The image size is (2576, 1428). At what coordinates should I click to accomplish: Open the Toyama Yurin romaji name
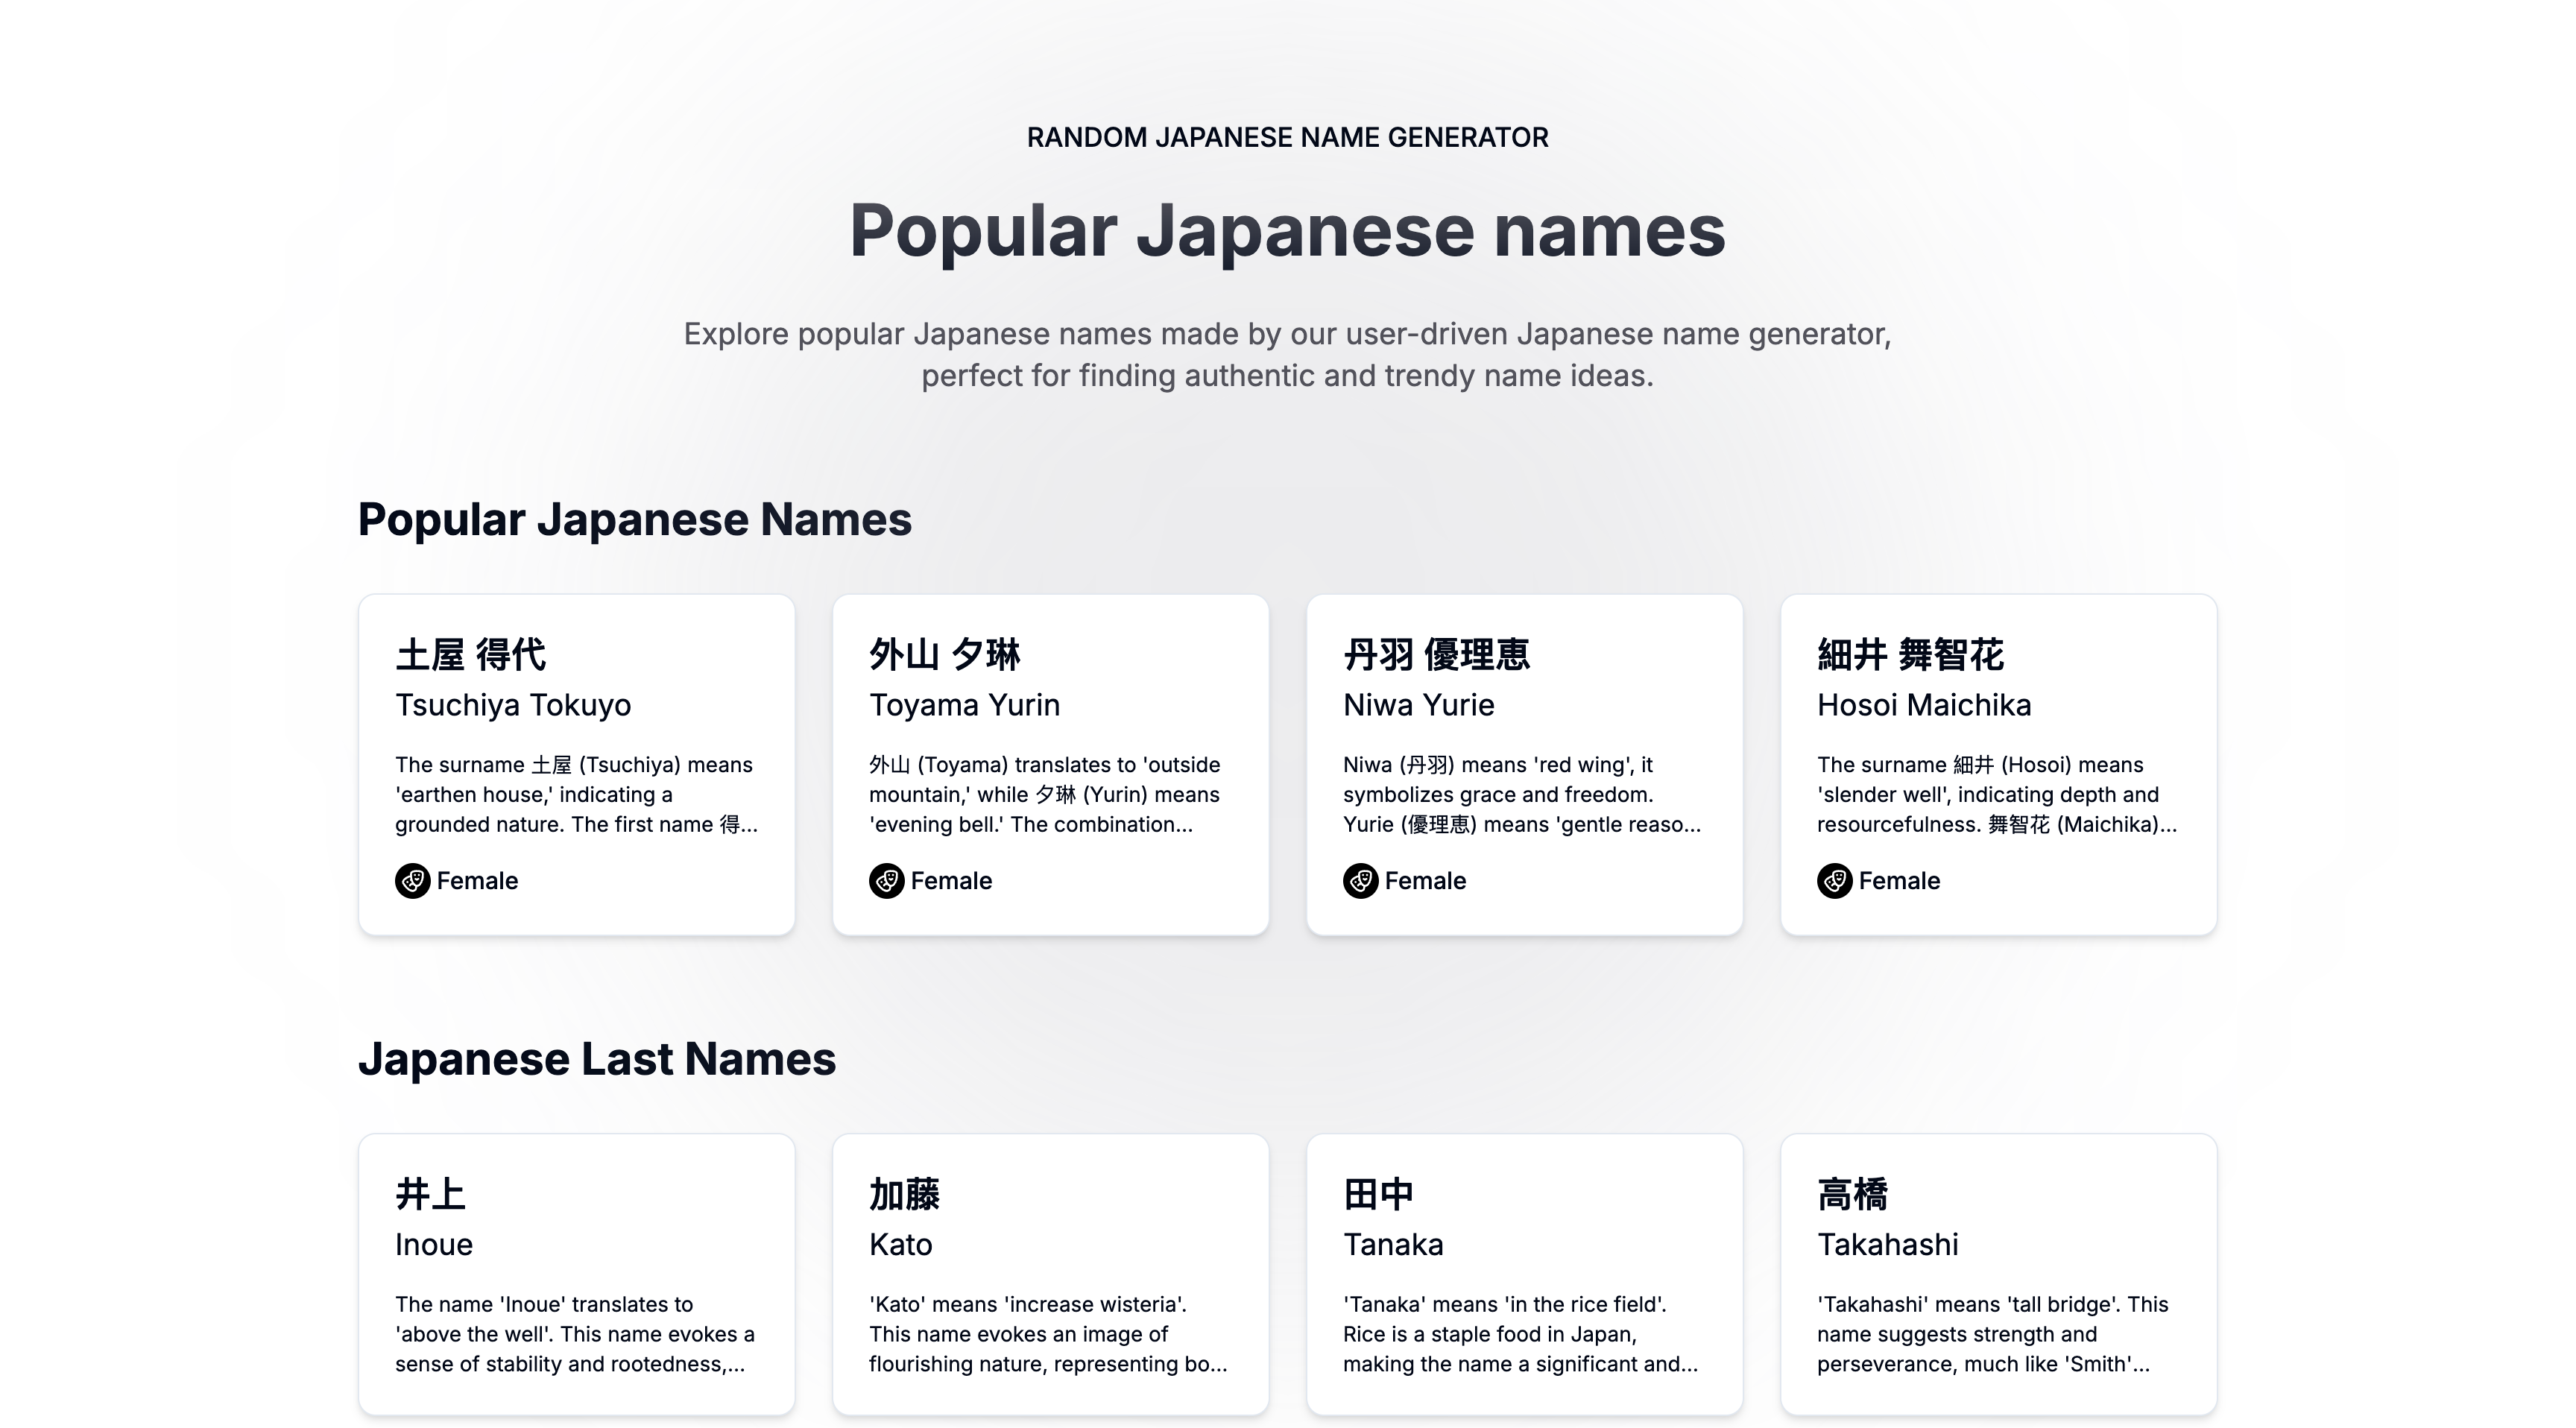tap(964, 705)
